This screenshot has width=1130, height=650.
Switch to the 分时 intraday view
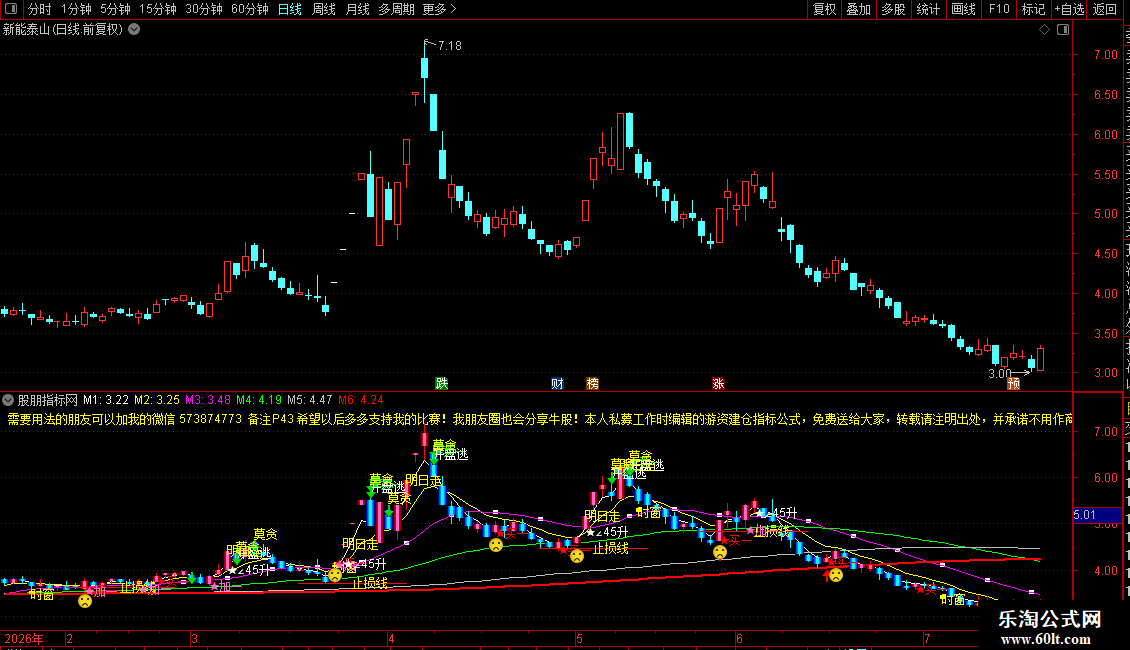(x=40, y=9)
